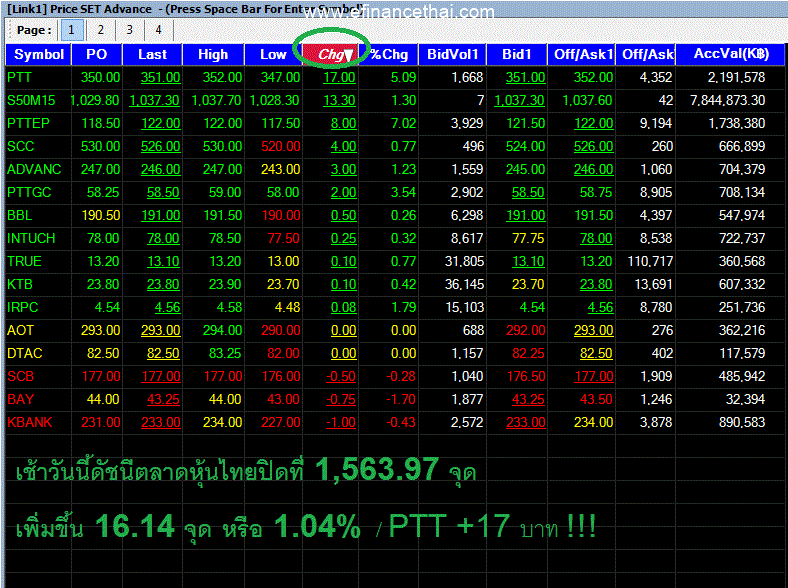This screenshot has width=788, height=588.
Task: Click BAY last price 43.25
Action: point(163,400)
